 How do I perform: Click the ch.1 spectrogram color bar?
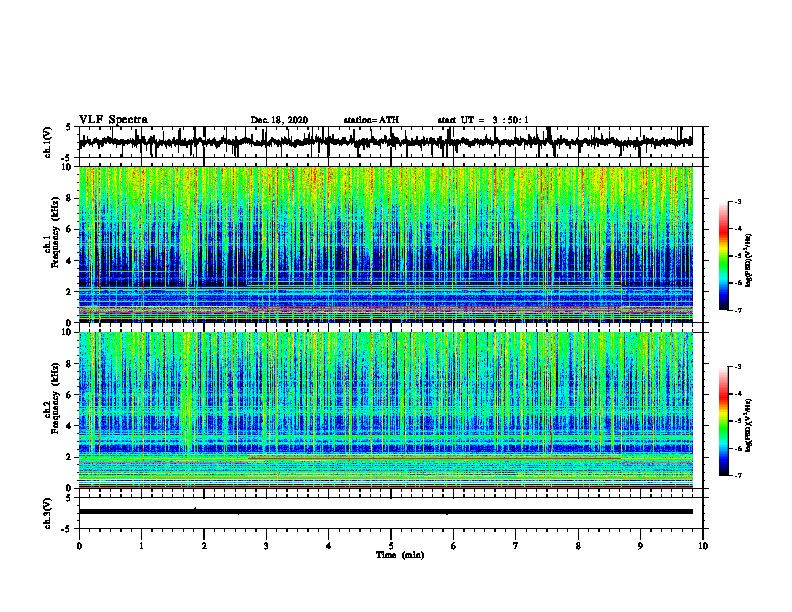click(x=723, y=256)
